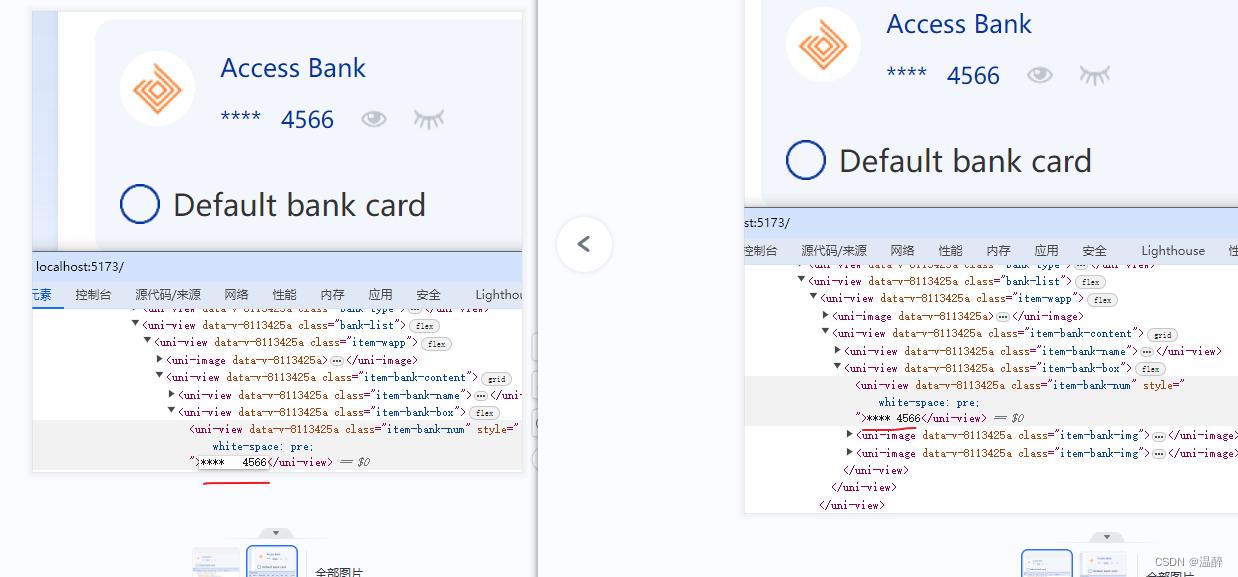Open 源代码/来源 tab in left DevTools
The height and width of the screenshot is (577, 1238).
168,295
